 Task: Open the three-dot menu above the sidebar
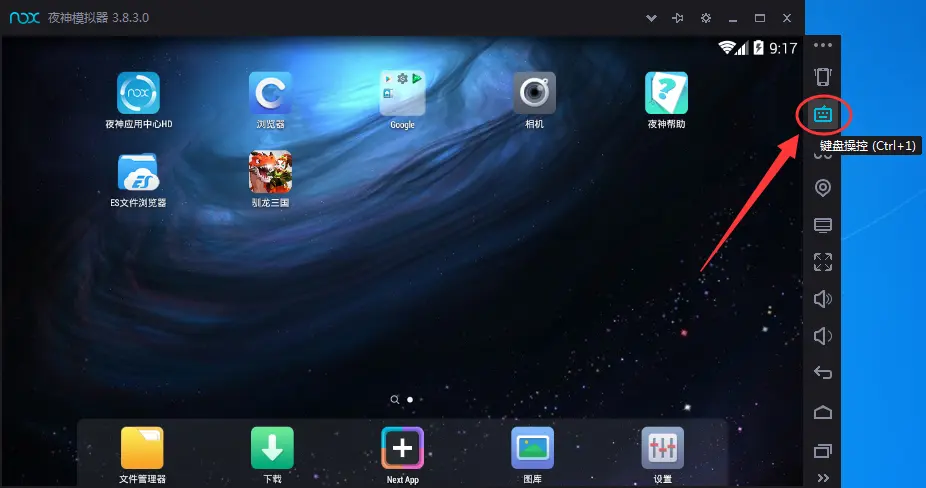[x=823, y=45]
